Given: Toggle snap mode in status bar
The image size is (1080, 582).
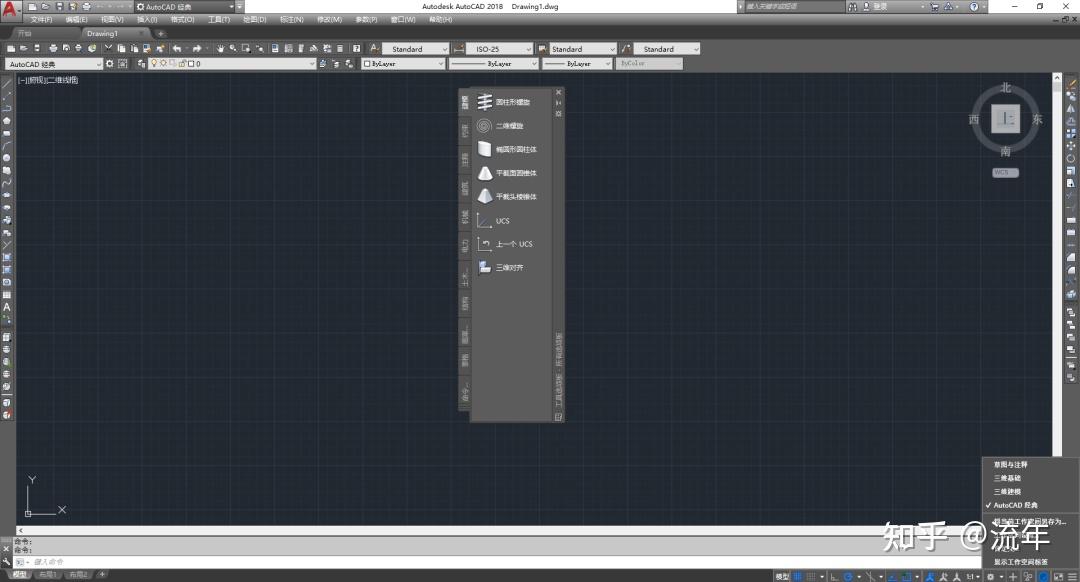Looking at the screenshot, I should [x=811, y=576].
